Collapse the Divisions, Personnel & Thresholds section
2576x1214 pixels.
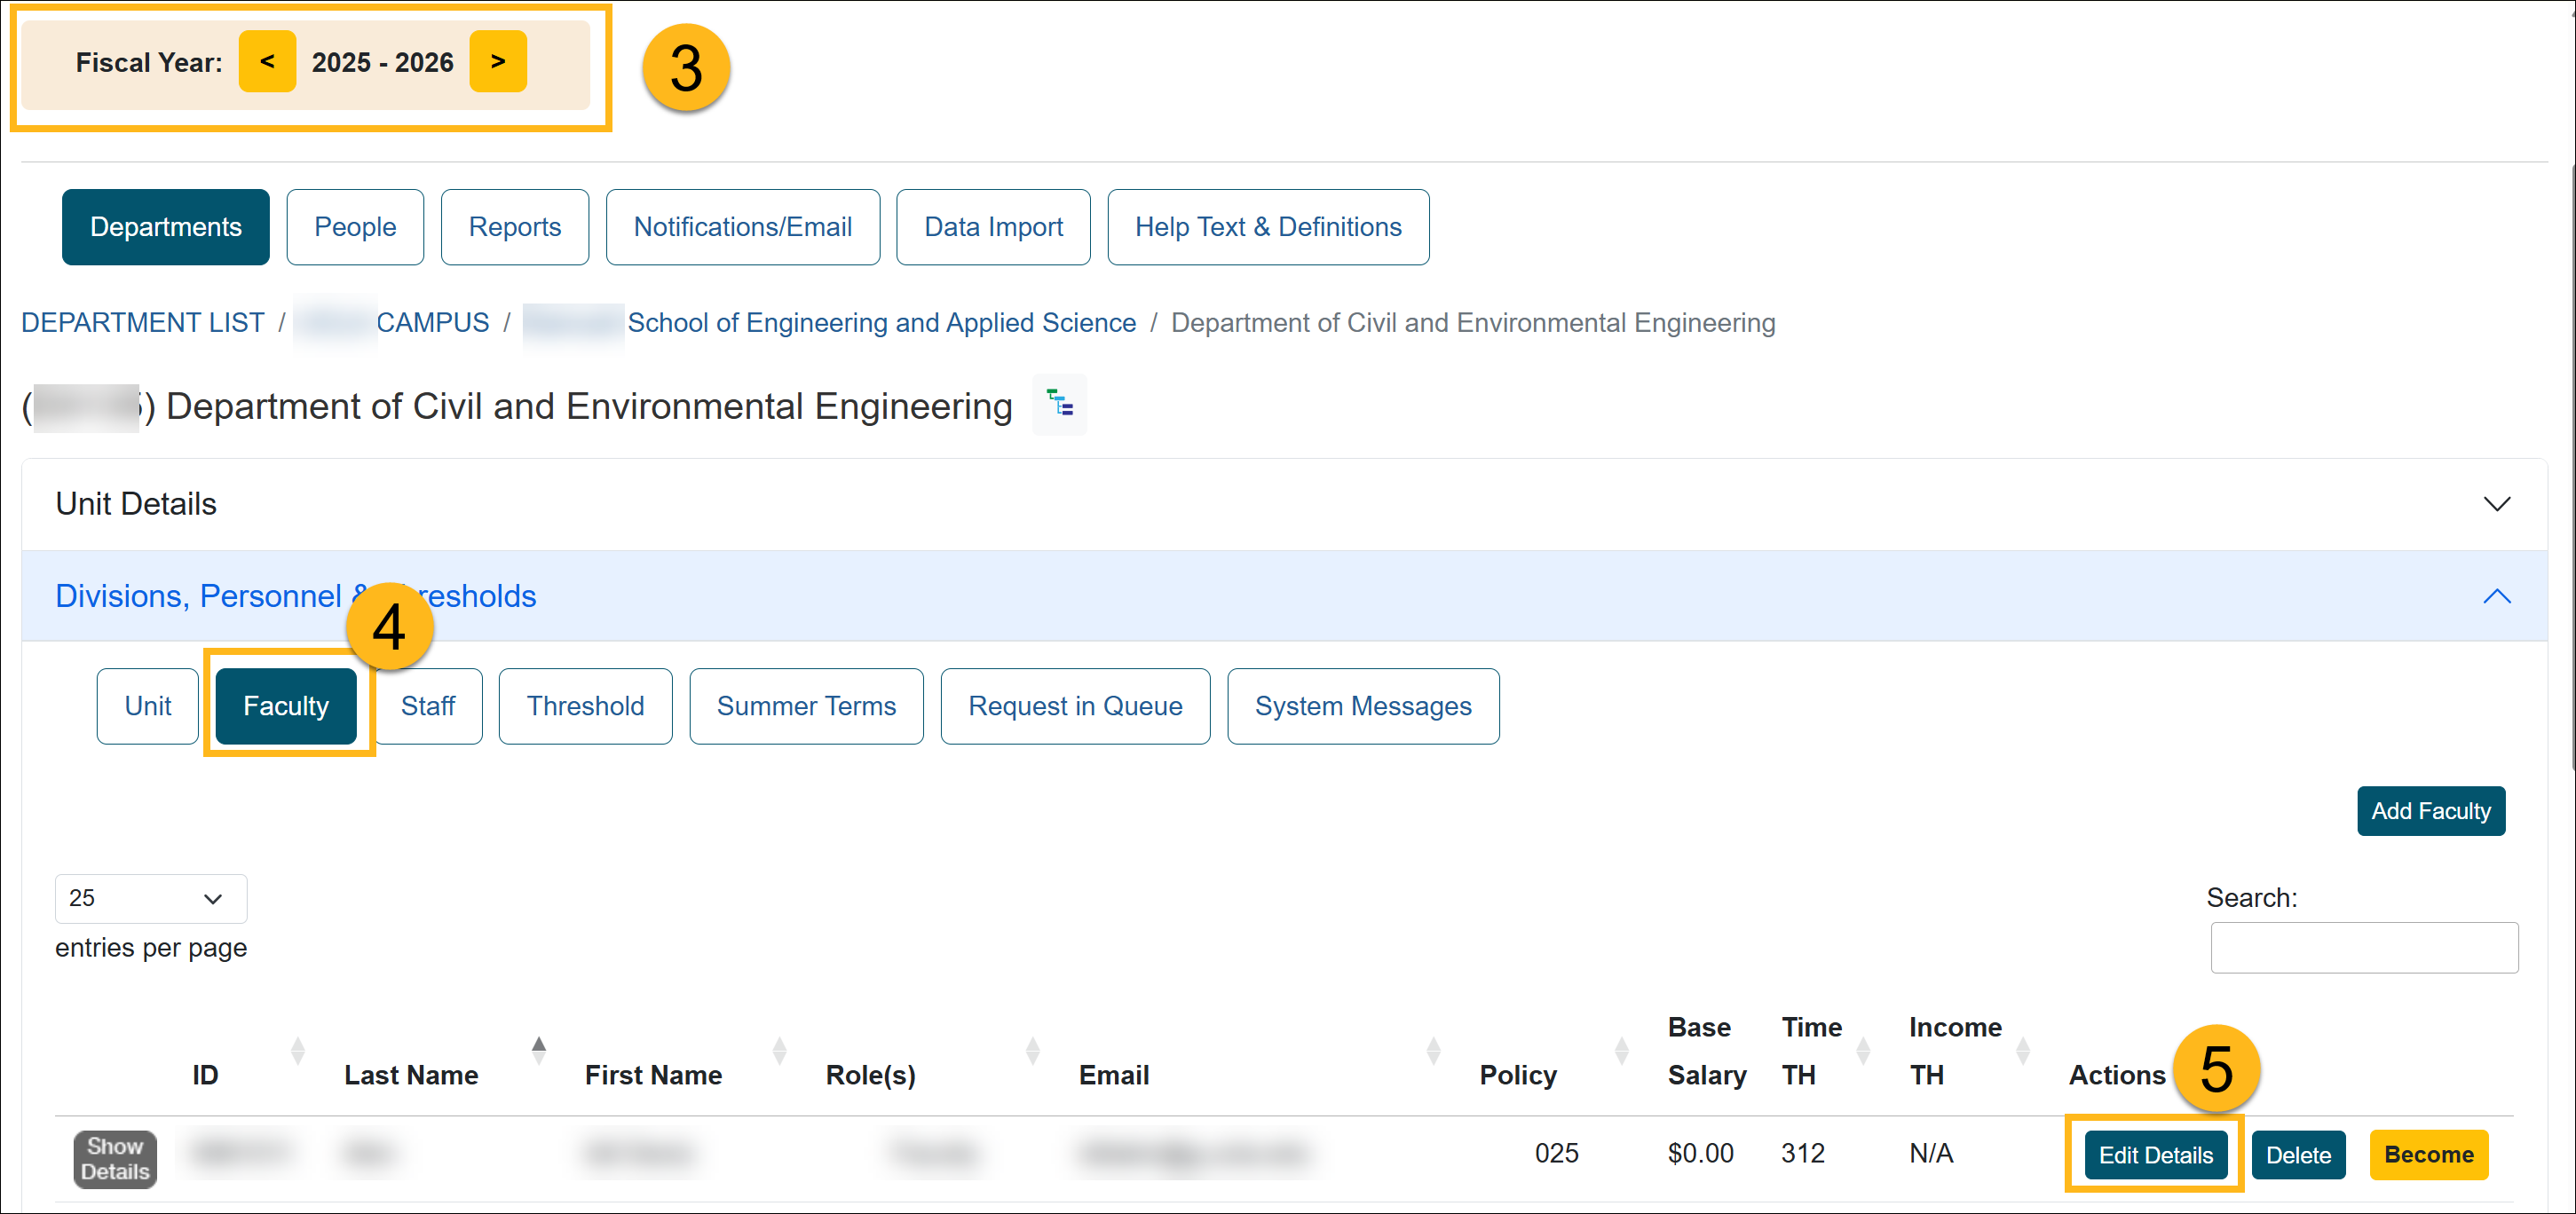[x=2497, y=596]
